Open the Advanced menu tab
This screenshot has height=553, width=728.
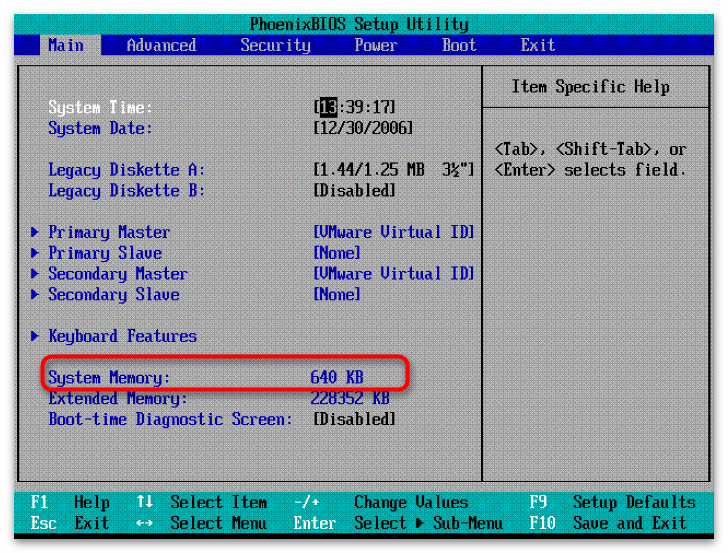point(161,45)
